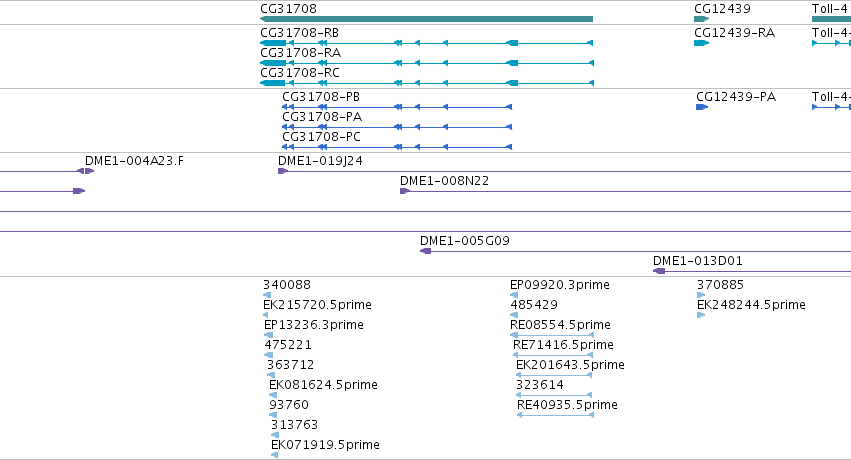This screenshot has height=460, width=851.
Task: Click the Toll-4 gene label
Action: coord(830,9)
